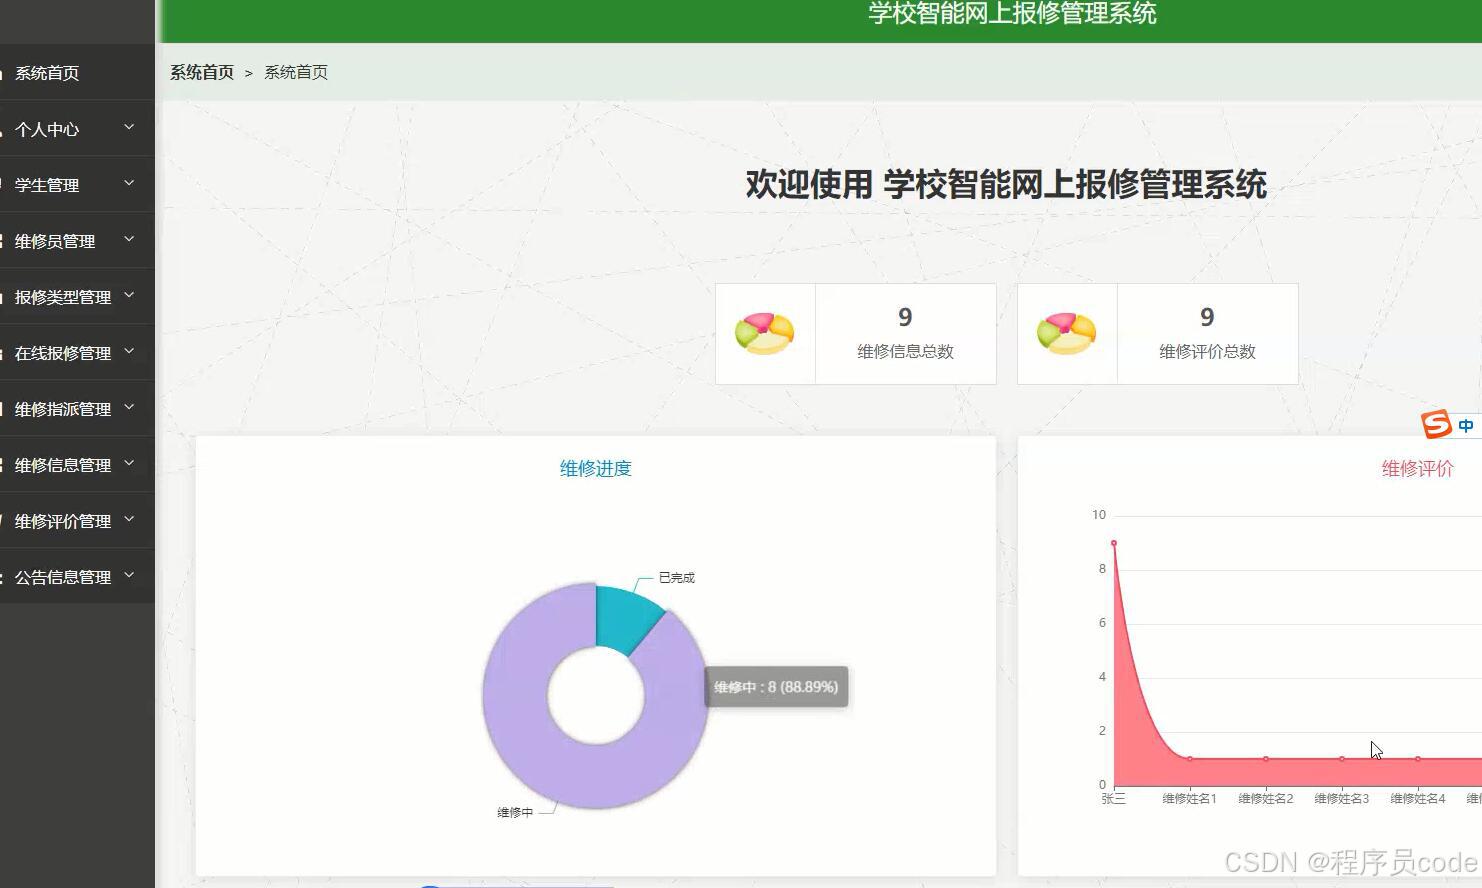Click the 报修类型管理 sidebar icon
This screenshot has height=888, width=1482.
[x=4, y=295]
